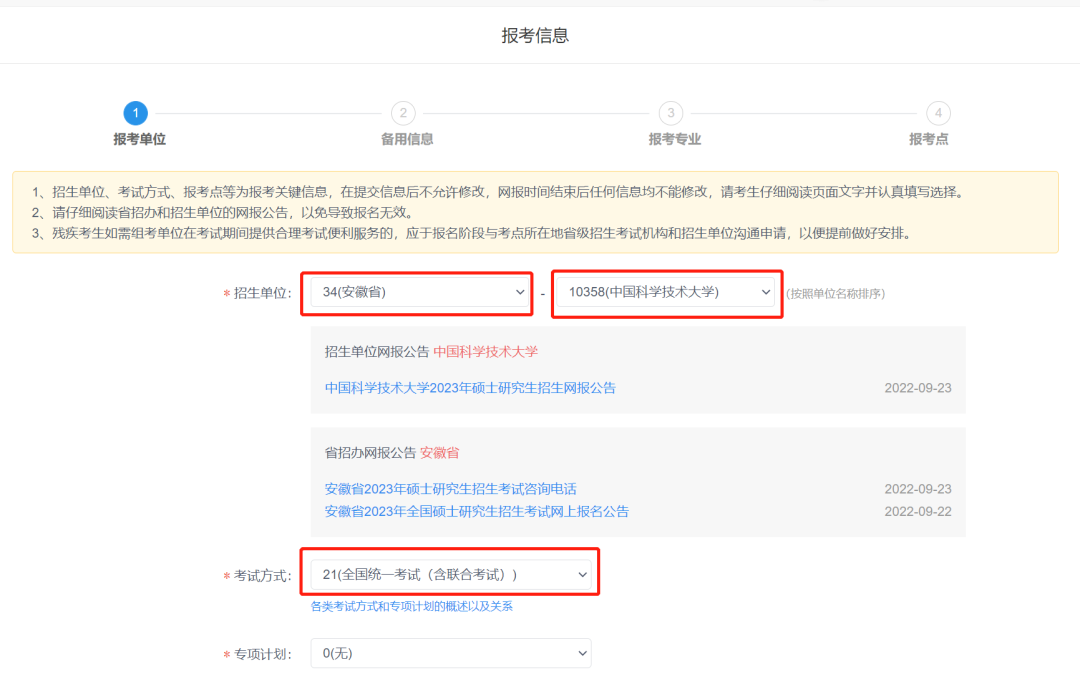This screenshot has width=1080, height=695.
Task: Click the 报考信息 page heading
Action: [x=535, y=36]
